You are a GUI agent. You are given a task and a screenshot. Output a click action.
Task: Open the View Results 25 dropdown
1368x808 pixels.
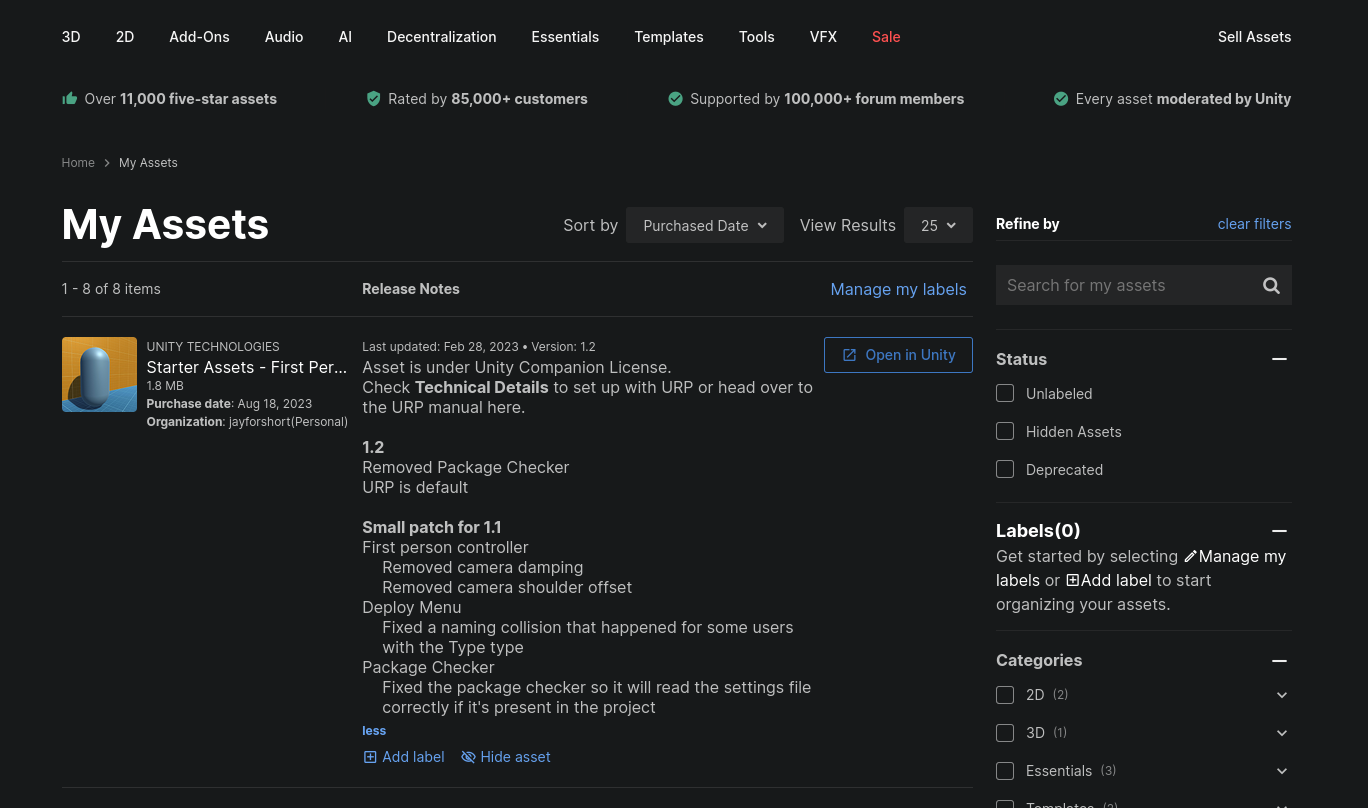(937, 226)
